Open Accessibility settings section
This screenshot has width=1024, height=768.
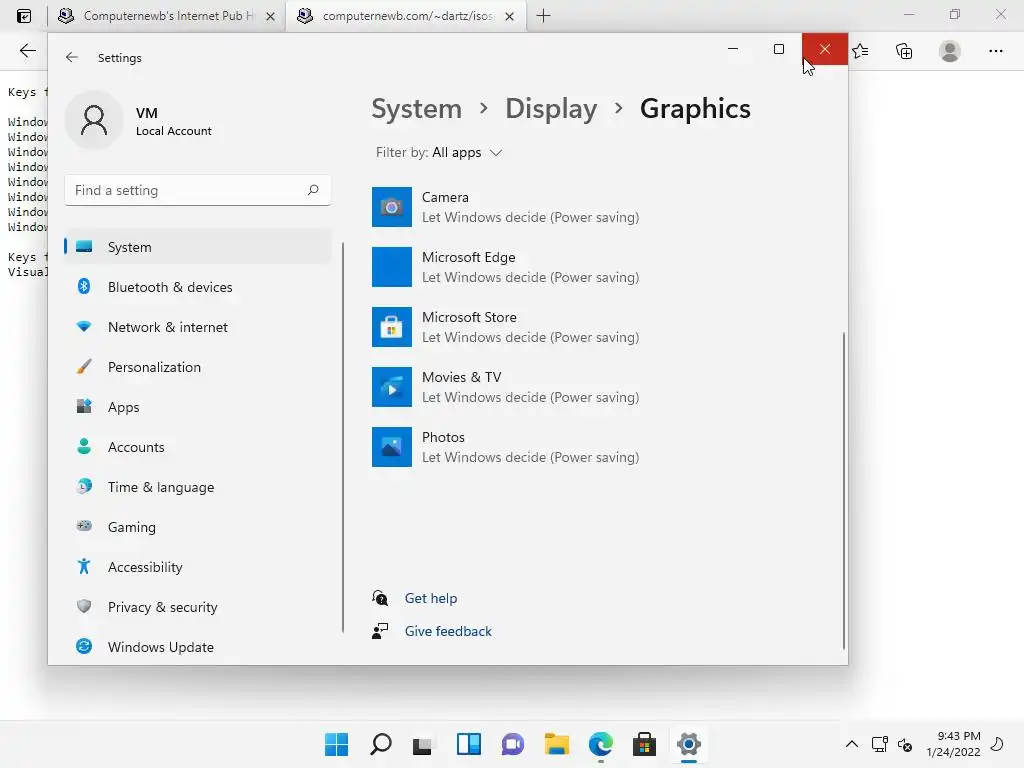click(198, 567)
